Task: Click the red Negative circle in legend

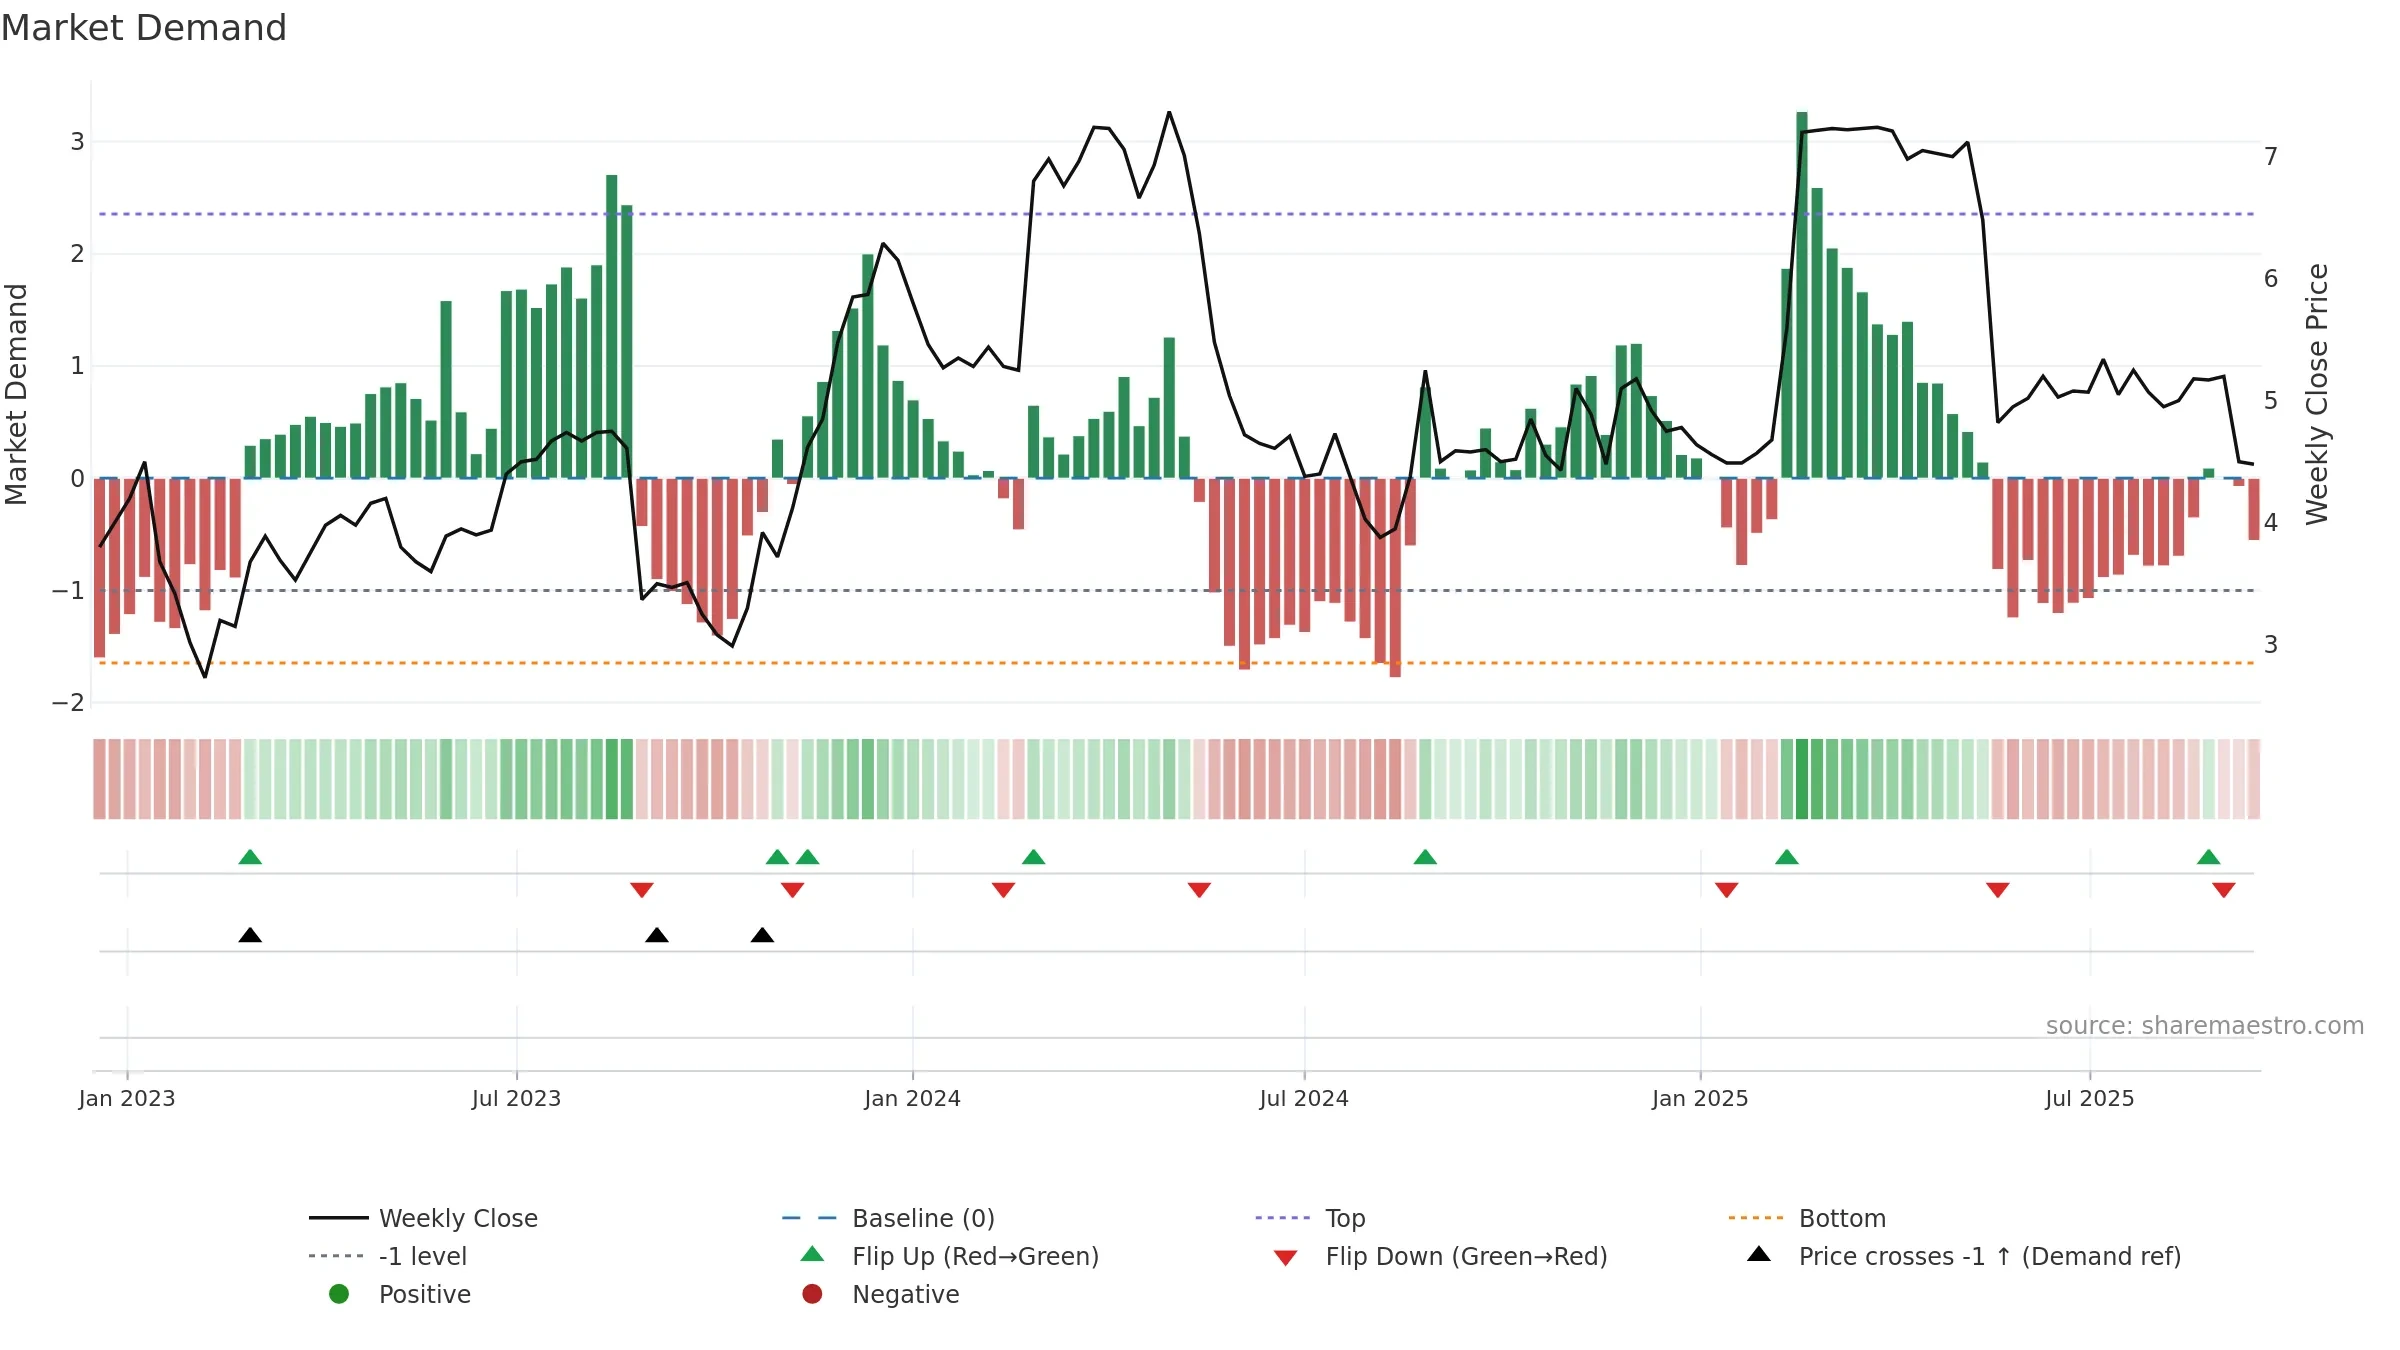Action: click(x=812, y=1294)
